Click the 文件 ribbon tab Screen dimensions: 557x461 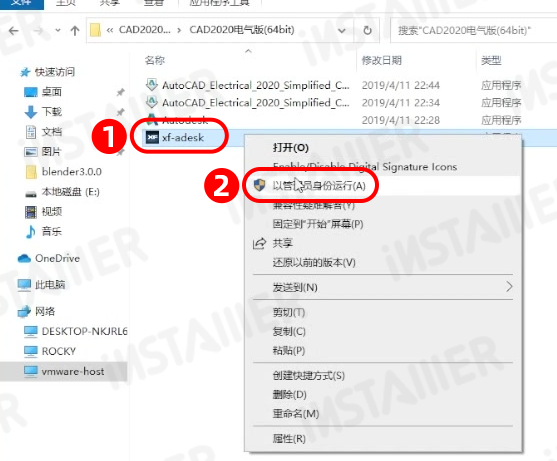(21, 4)
